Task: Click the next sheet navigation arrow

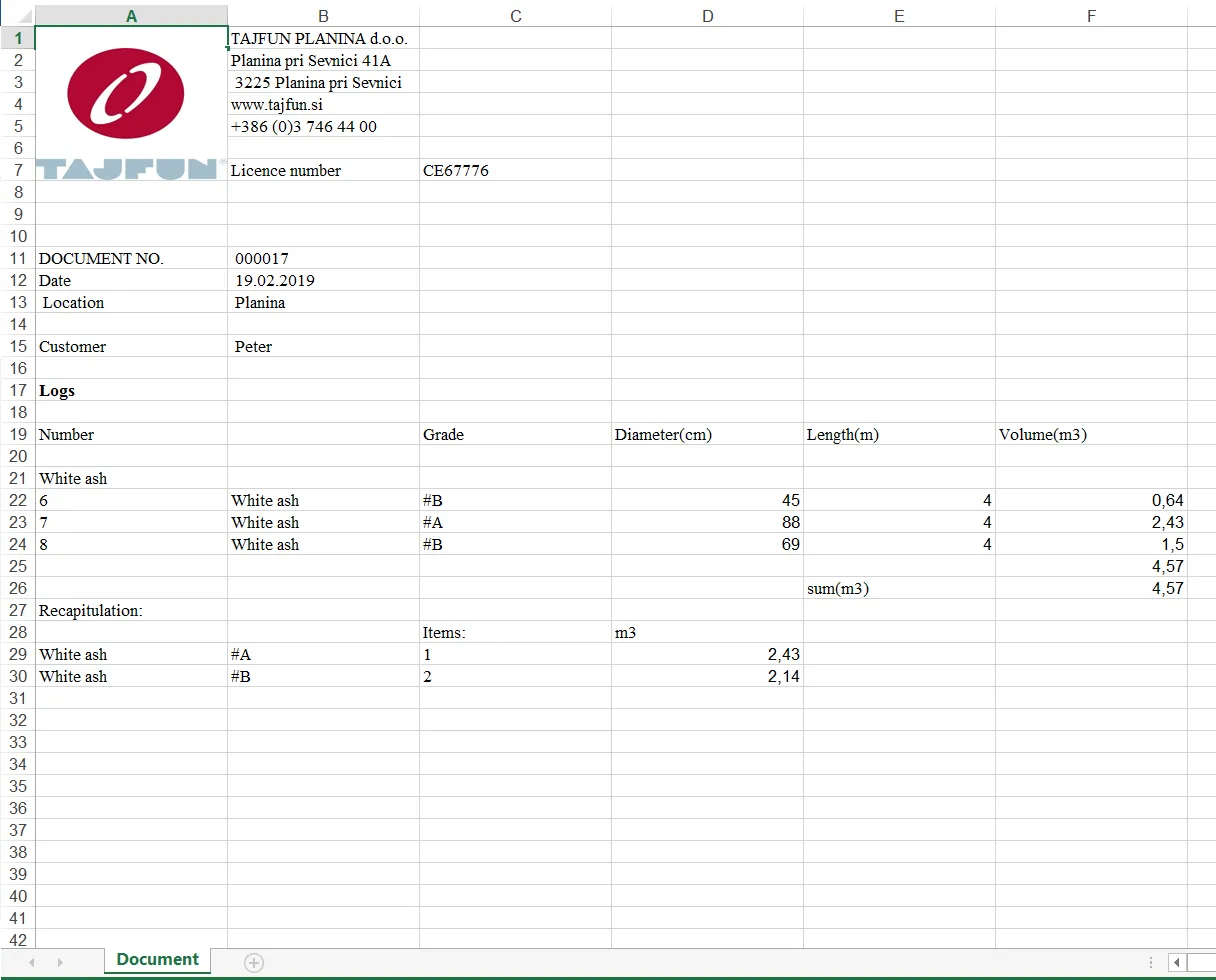Action: [60, 962]
